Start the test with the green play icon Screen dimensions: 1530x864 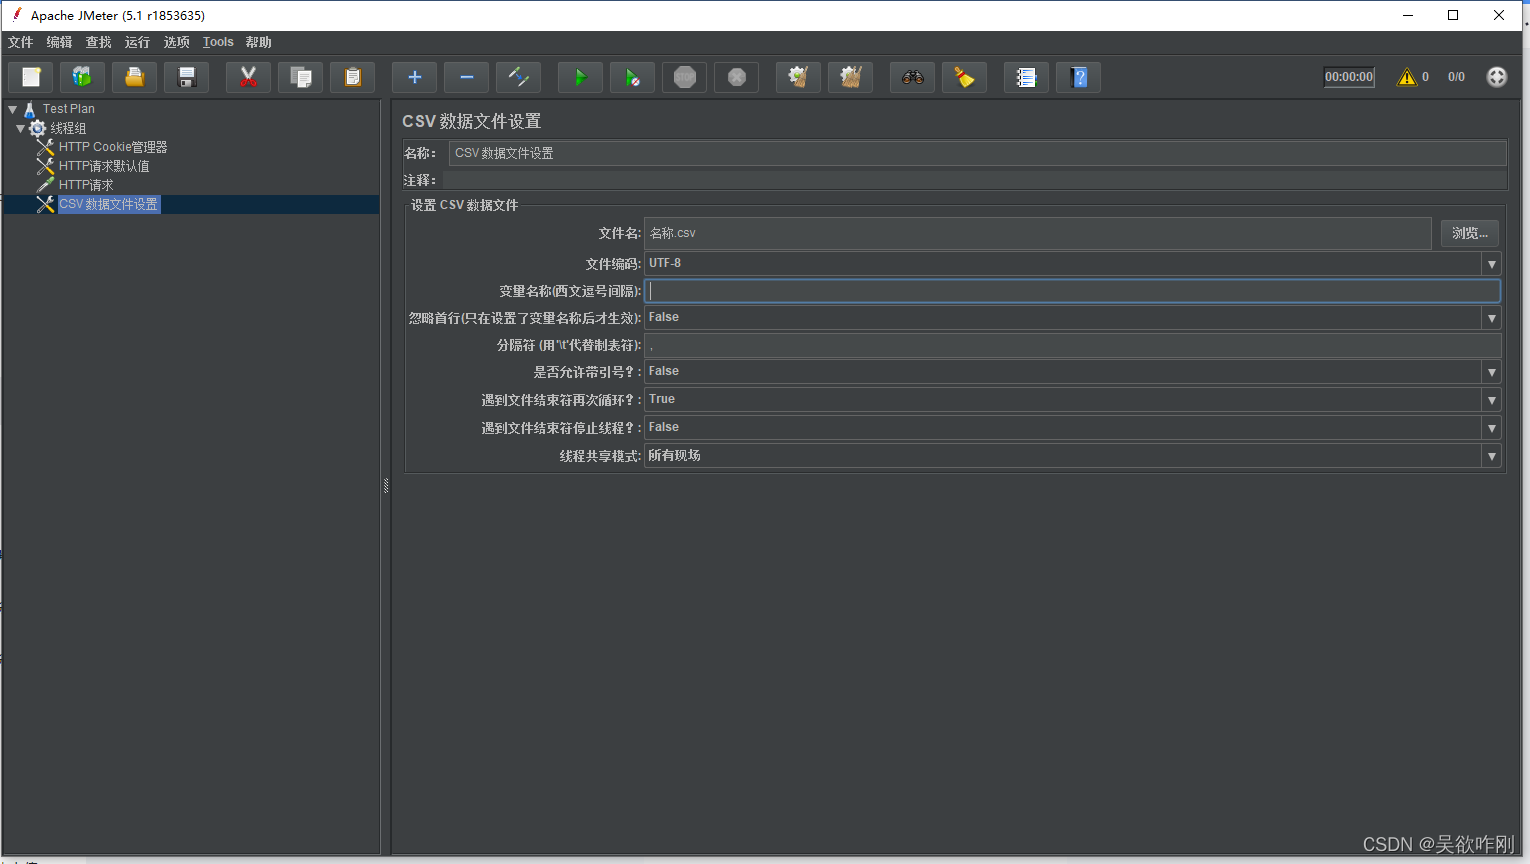pos(580,77)
